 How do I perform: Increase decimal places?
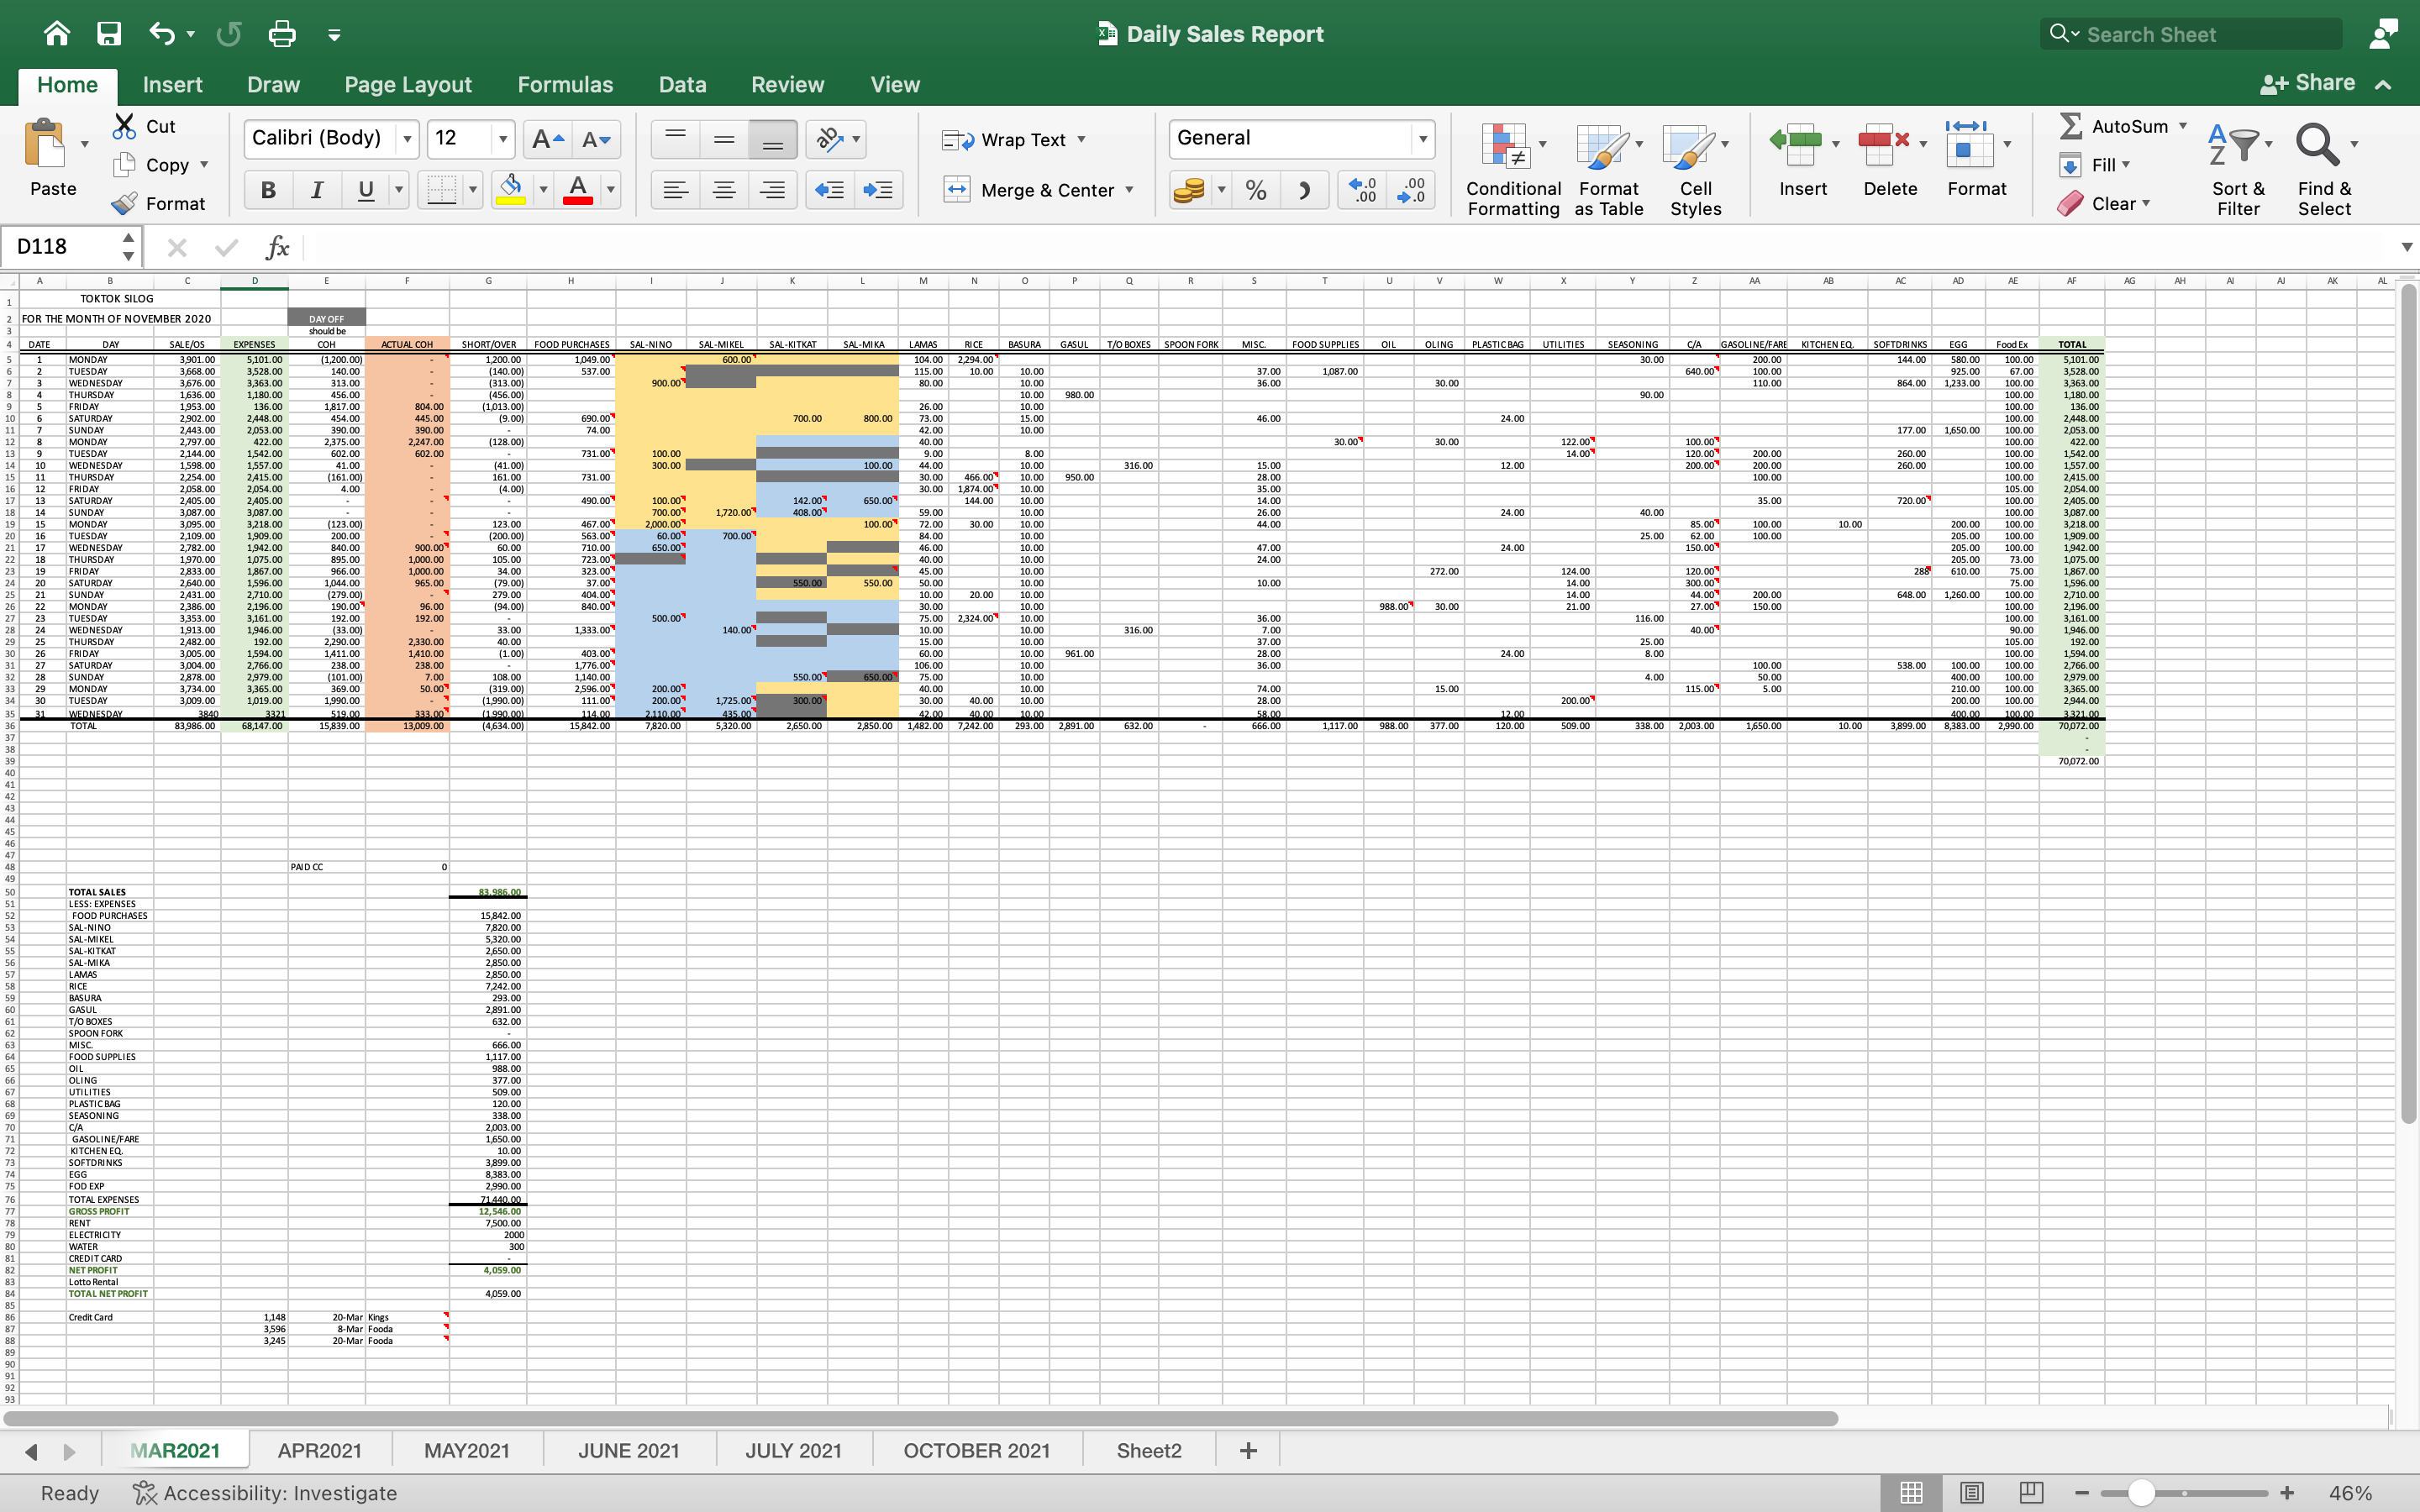click(1363, 190)
